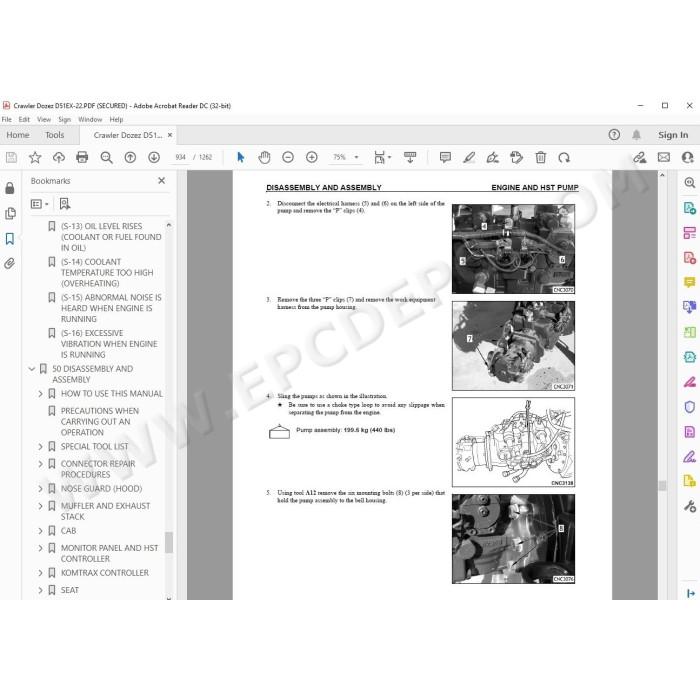This screenshot has width=700, height=700.
Task: Close the Bookmarks panel
Action: pyautogui.click(x=162, y=180)
